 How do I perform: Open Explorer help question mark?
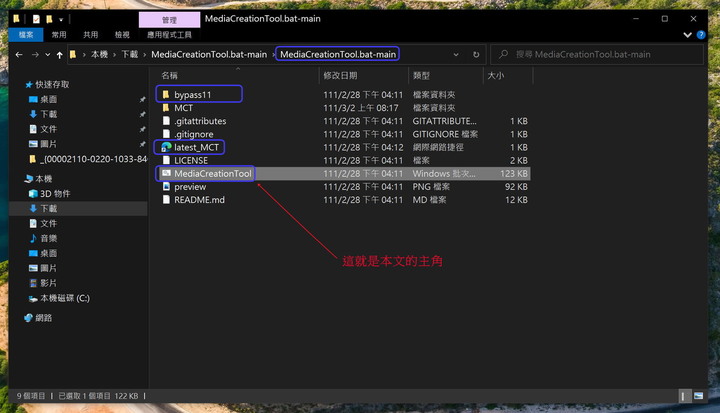pos(701,35)
